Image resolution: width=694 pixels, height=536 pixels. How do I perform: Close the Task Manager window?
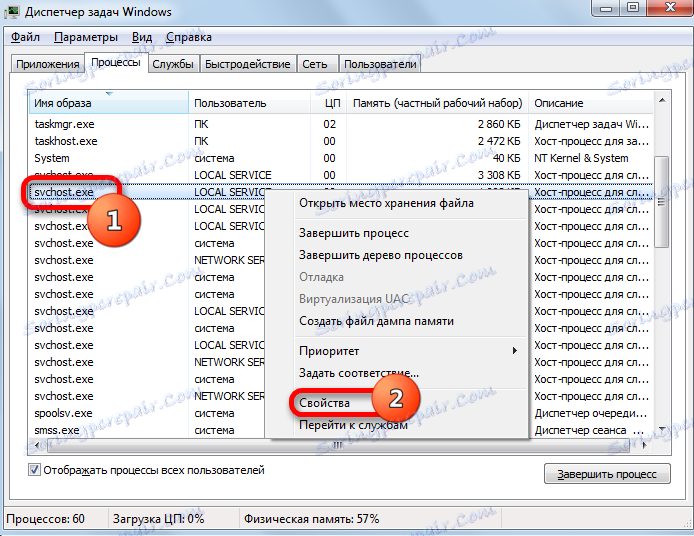[x=670, y=8]
